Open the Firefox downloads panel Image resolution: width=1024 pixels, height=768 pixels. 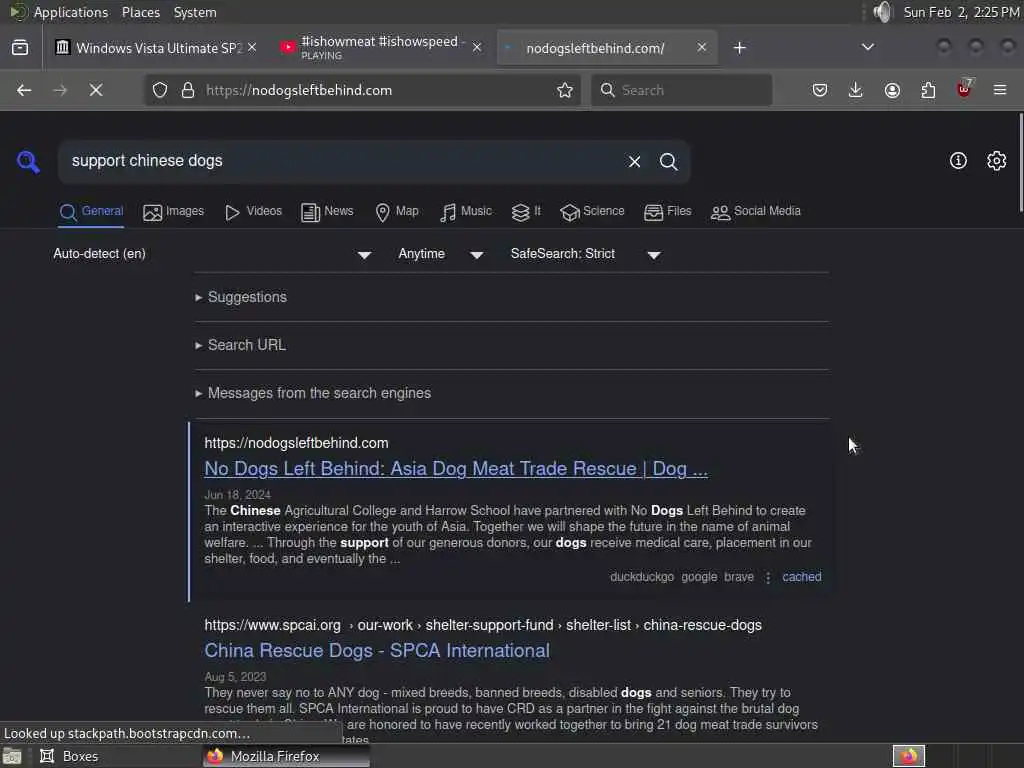tap(856, 90)
